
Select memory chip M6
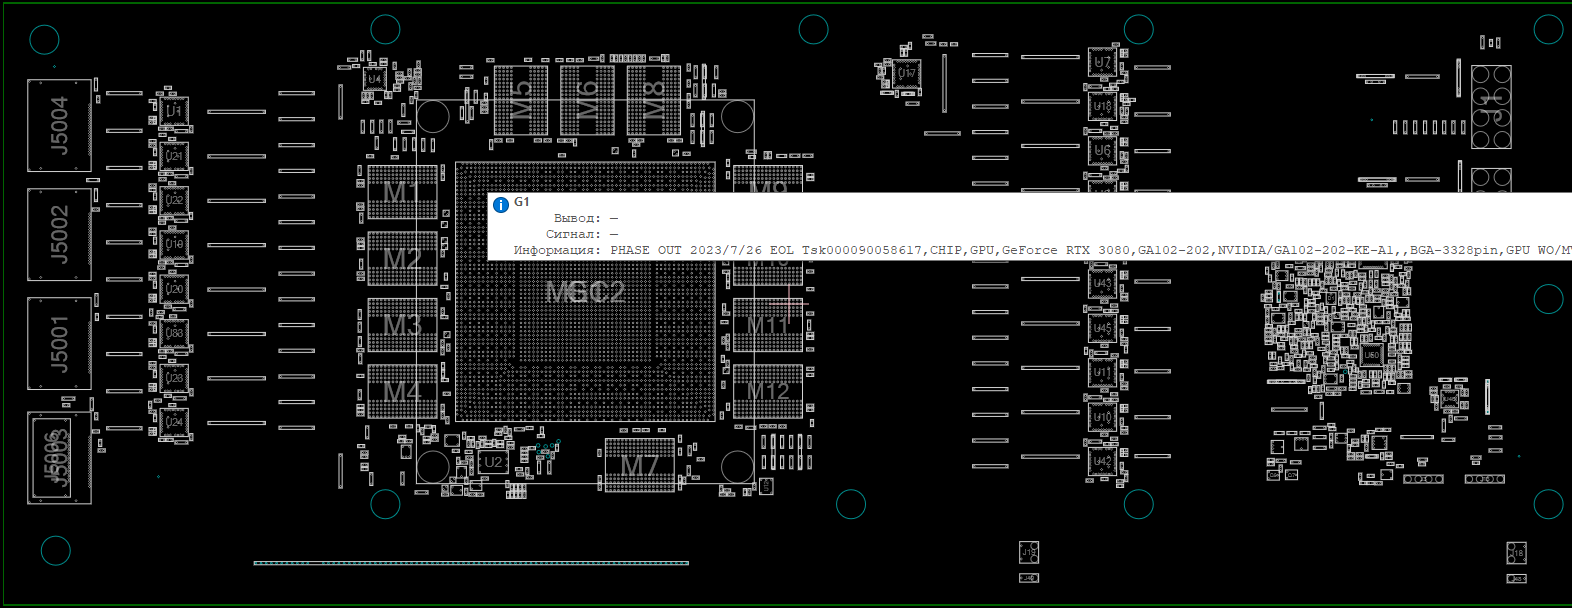[587, 101]
